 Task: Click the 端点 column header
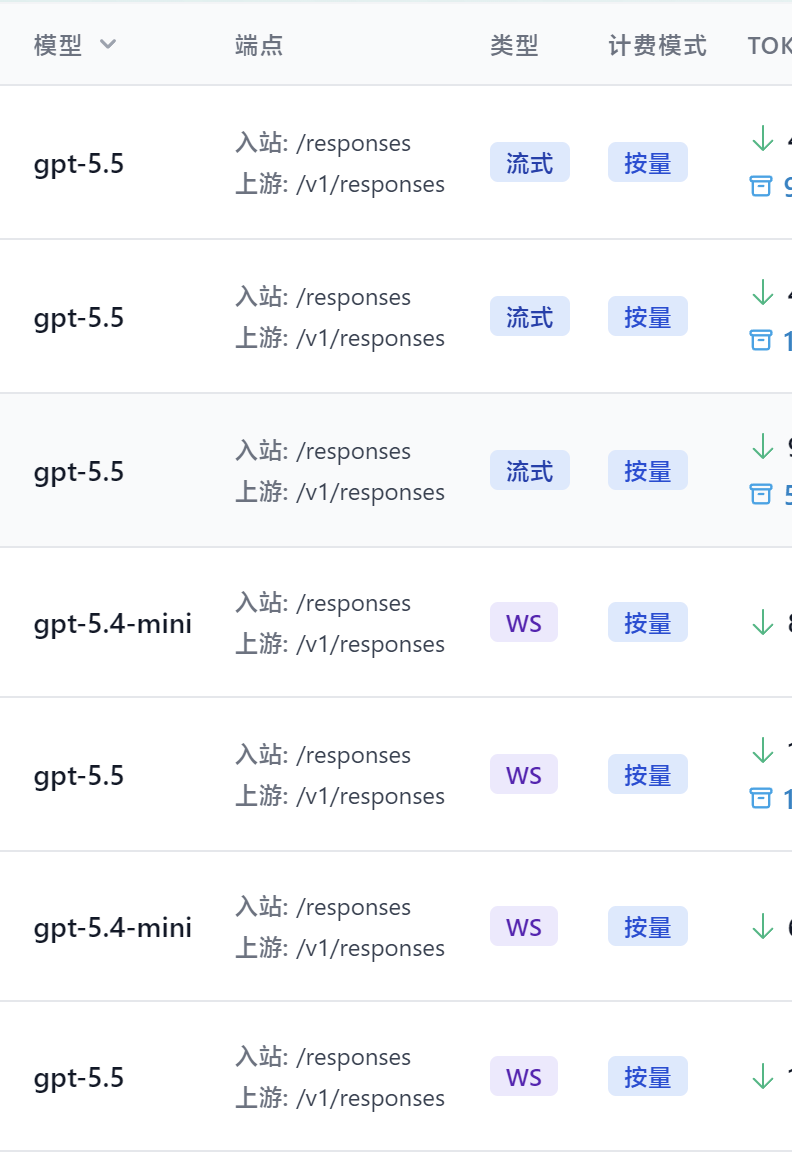click(259, 45)
